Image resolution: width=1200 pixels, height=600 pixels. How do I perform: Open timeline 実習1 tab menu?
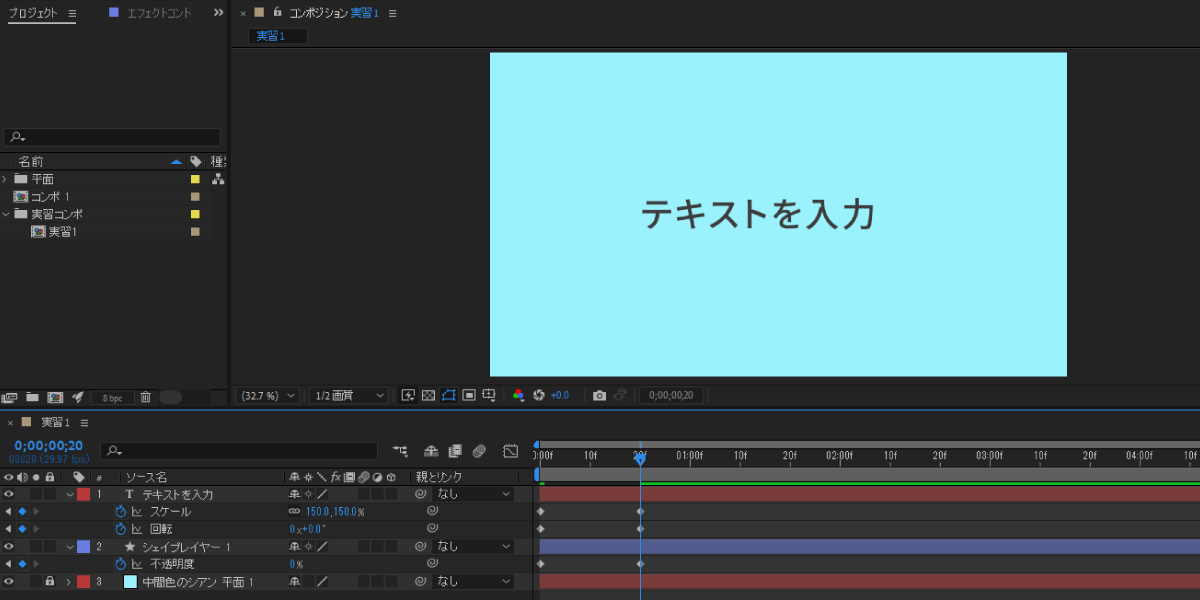tap(84, 423)
